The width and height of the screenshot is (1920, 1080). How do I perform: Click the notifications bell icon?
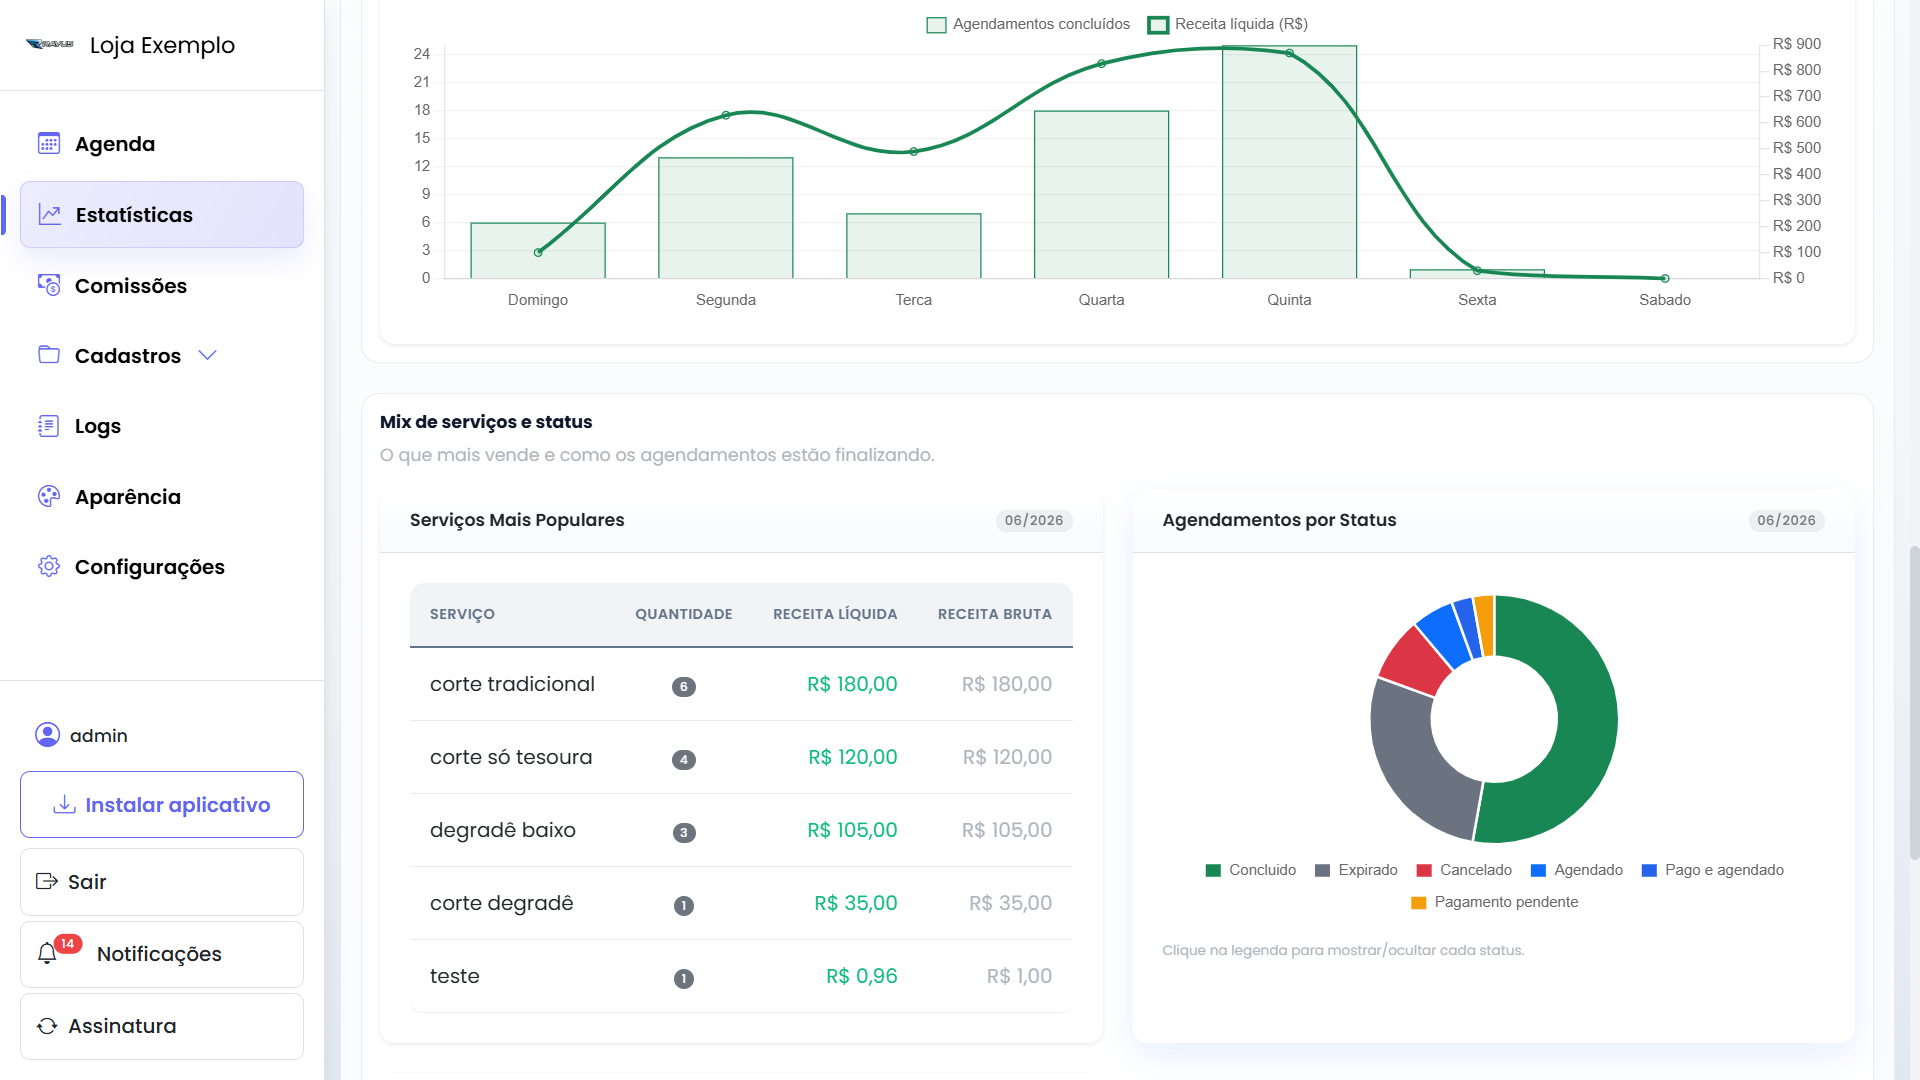coord(47,954)
